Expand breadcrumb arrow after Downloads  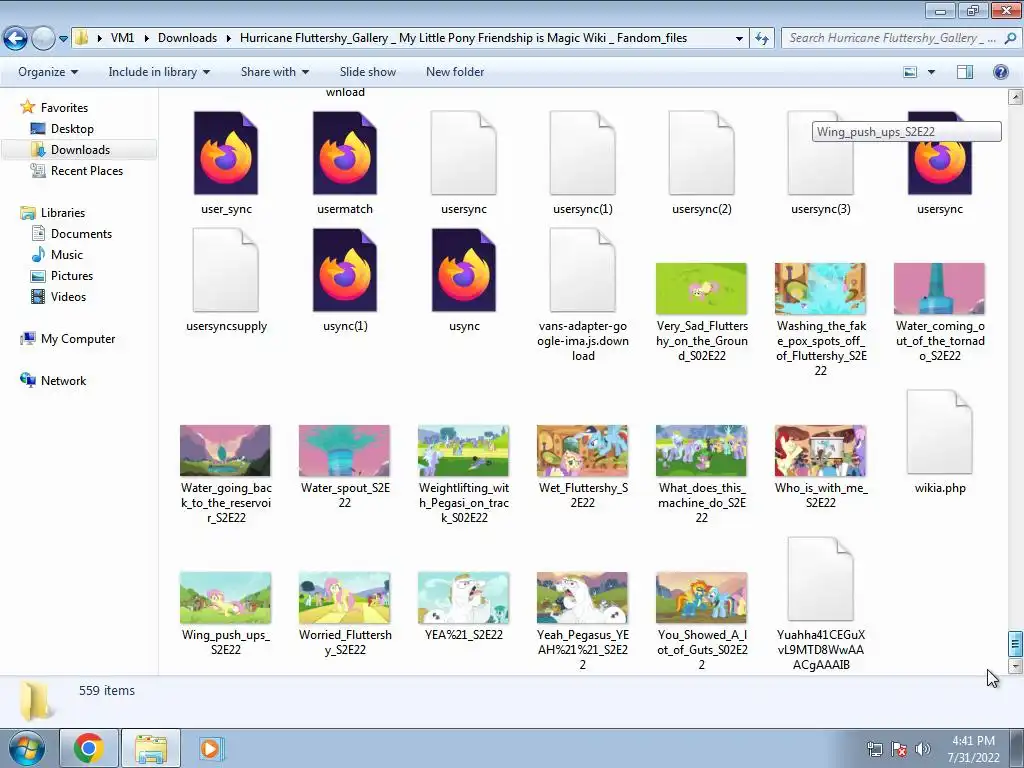tap(229, 38)
